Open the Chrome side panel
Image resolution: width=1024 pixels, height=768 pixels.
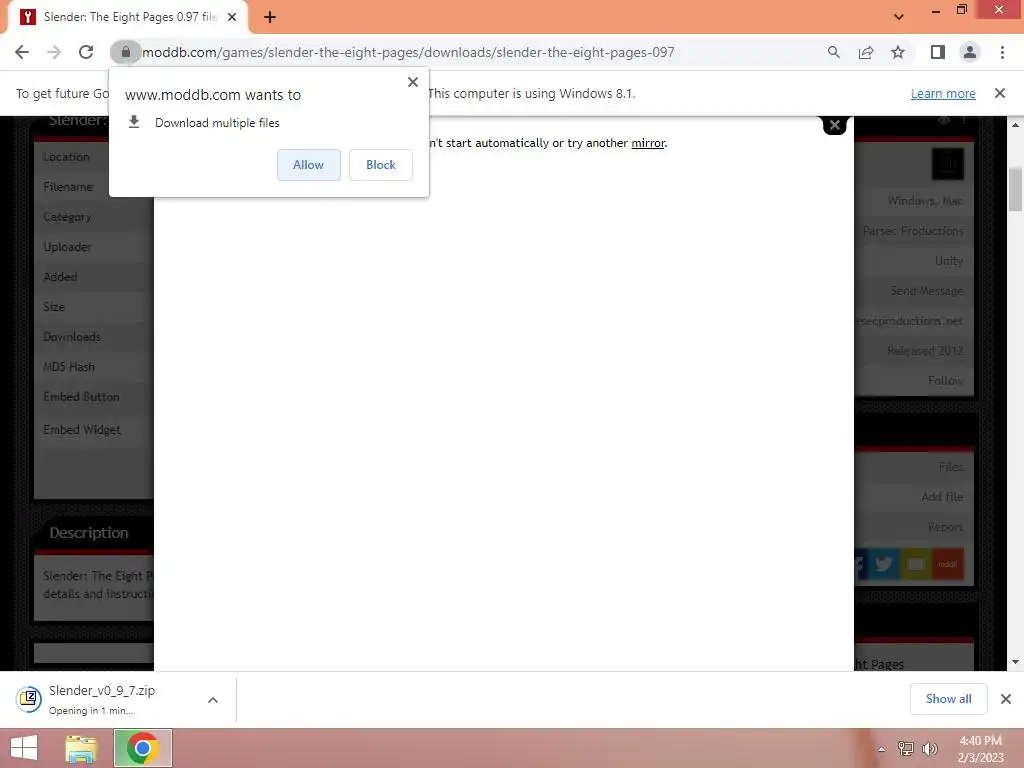[938, 52]
